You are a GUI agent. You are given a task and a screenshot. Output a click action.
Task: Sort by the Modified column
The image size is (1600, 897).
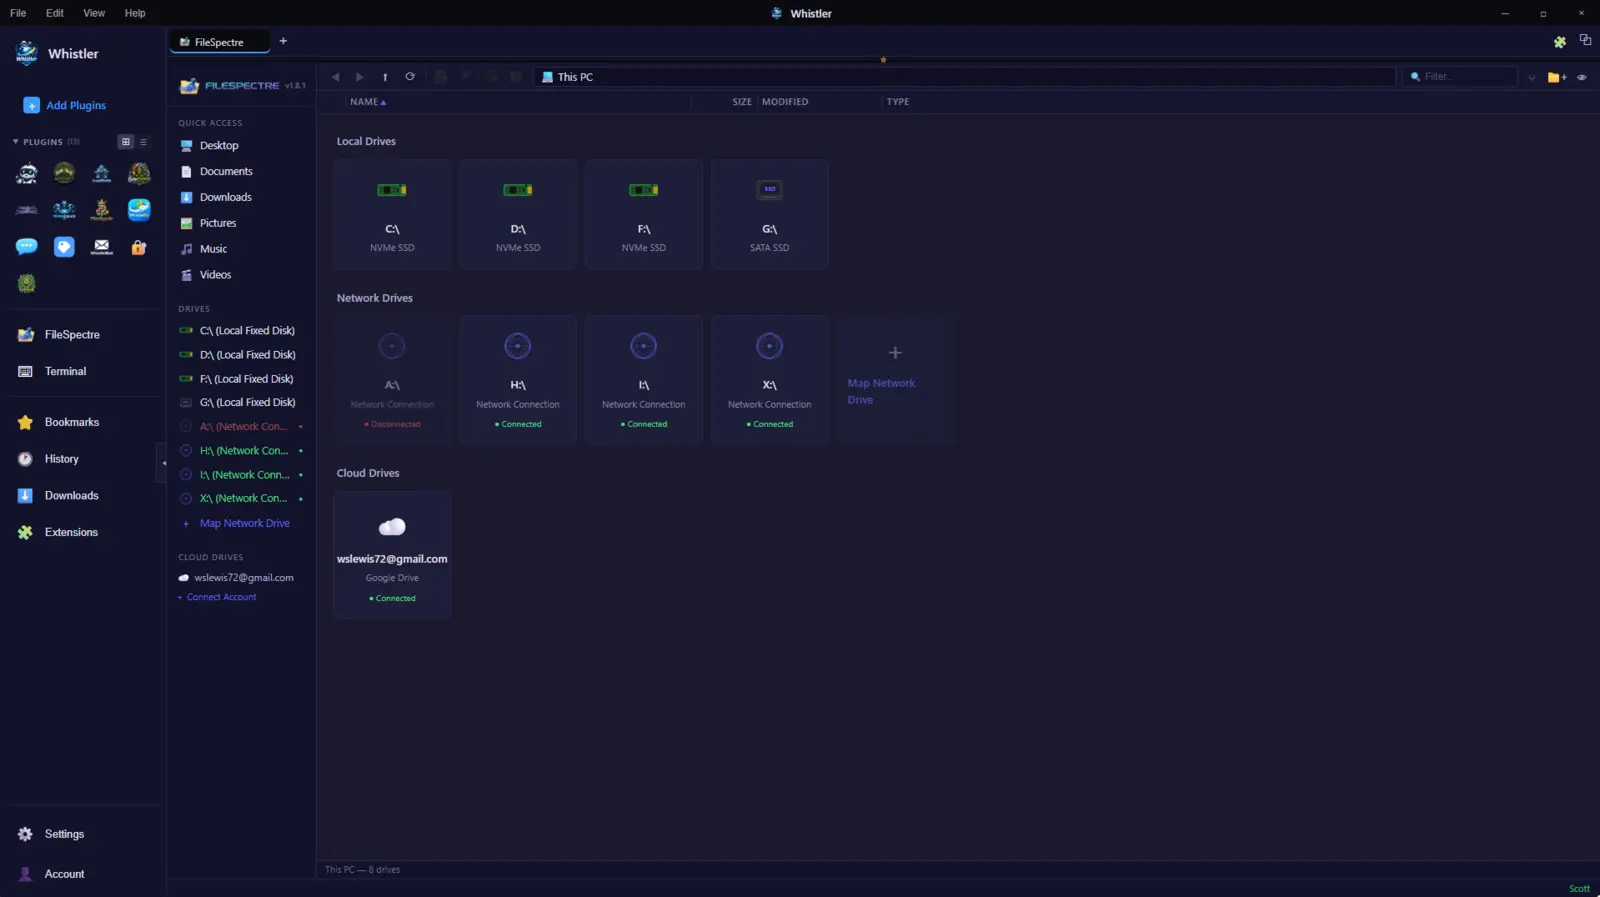(785, 102)
